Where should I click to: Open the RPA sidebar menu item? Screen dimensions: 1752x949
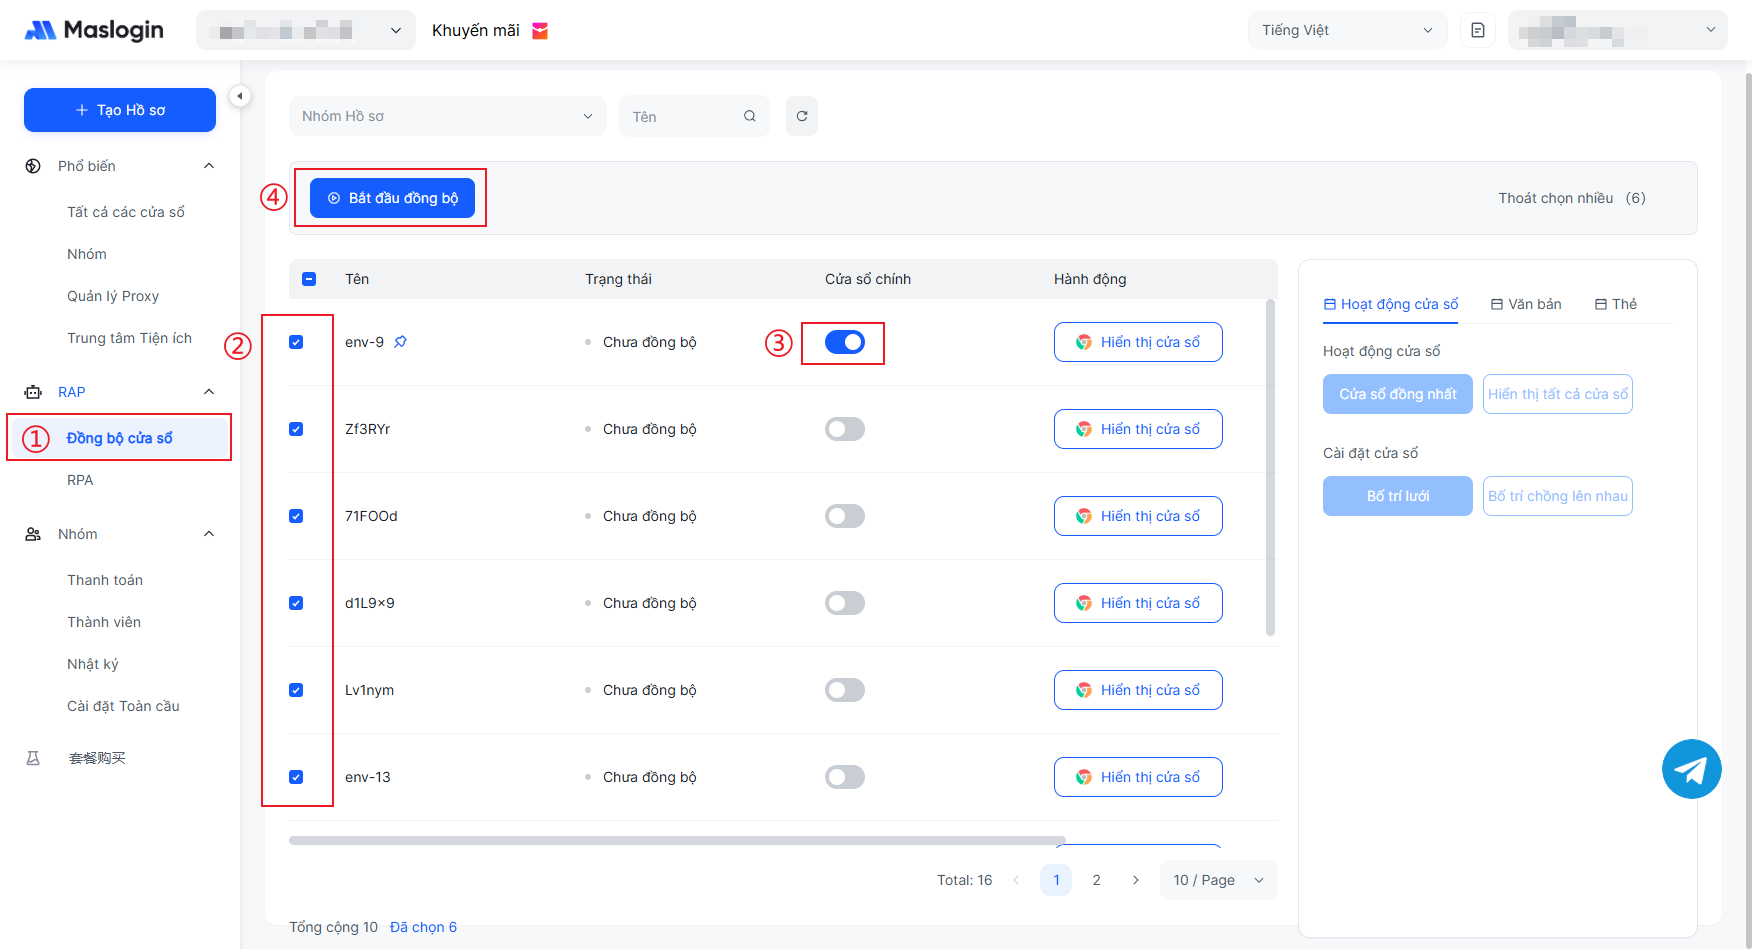coord(80,480)
